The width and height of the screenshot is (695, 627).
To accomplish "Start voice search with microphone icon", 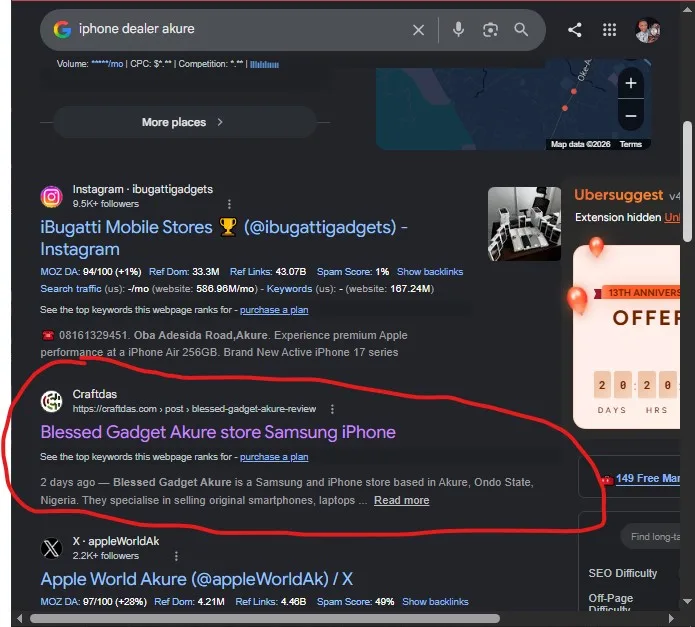I will (x=459, y=30).
